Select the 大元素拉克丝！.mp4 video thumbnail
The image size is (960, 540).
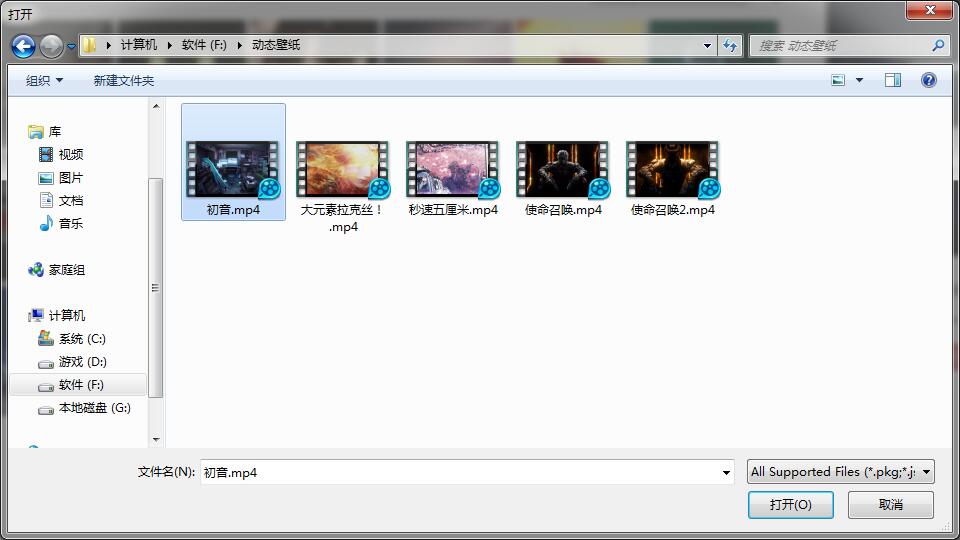pyautogui.click(x=343, y=170)
